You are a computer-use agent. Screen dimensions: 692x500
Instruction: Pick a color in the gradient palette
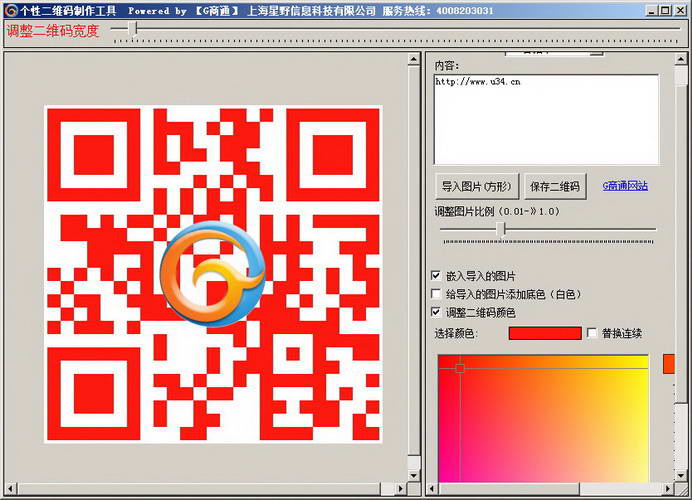coord(543,418)
